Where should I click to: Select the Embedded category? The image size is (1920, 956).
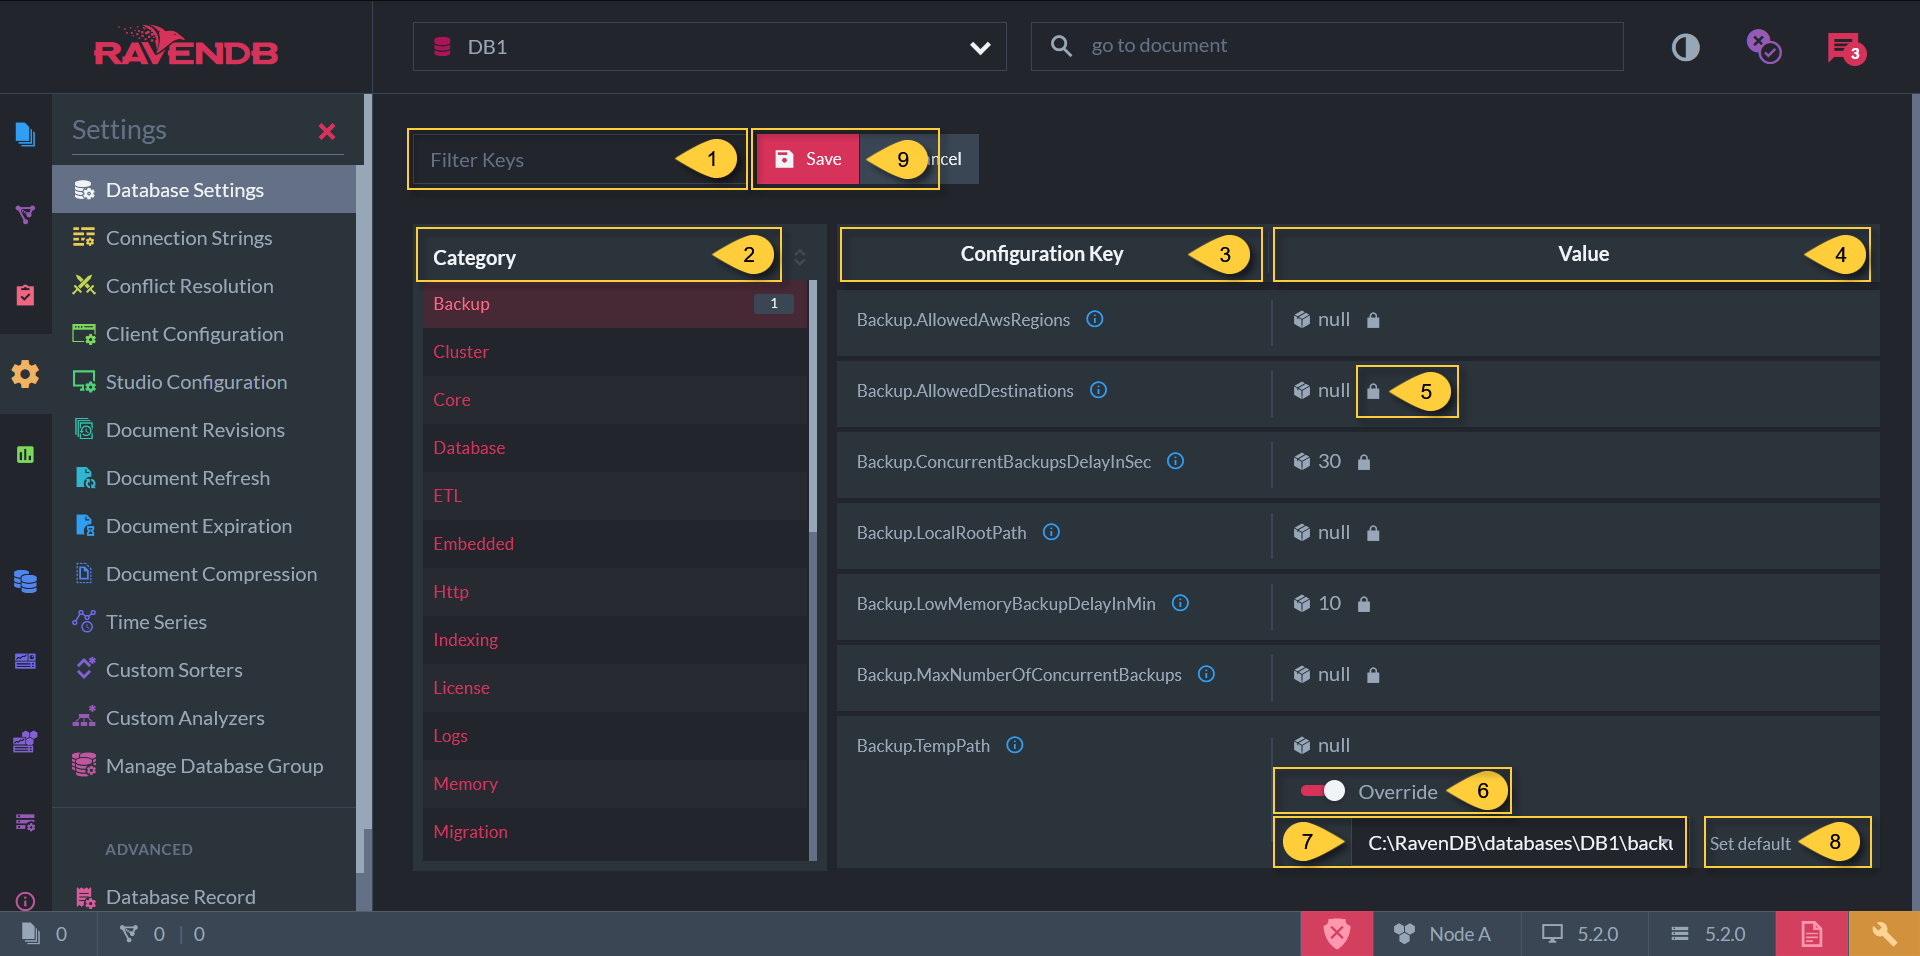(x=614, y=544)
